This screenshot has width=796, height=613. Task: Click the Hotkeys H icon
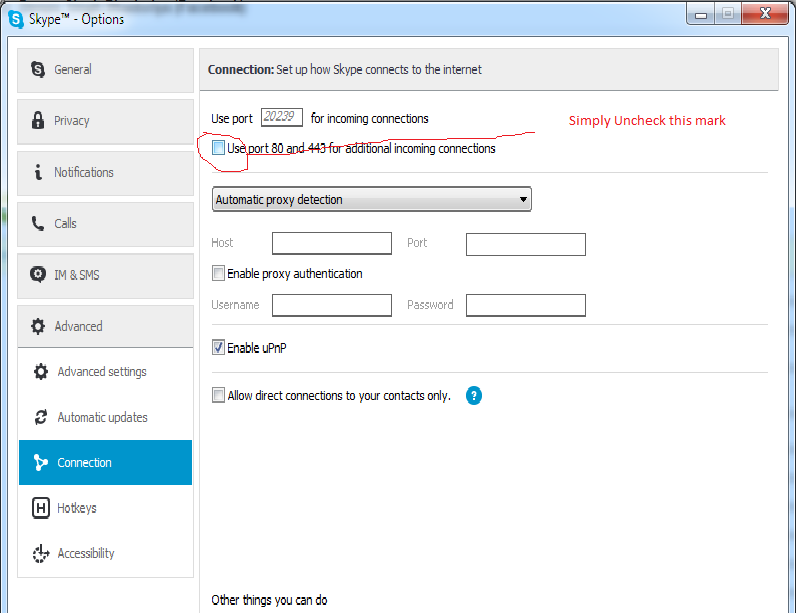pyautogui.click(x=41, y=508)
